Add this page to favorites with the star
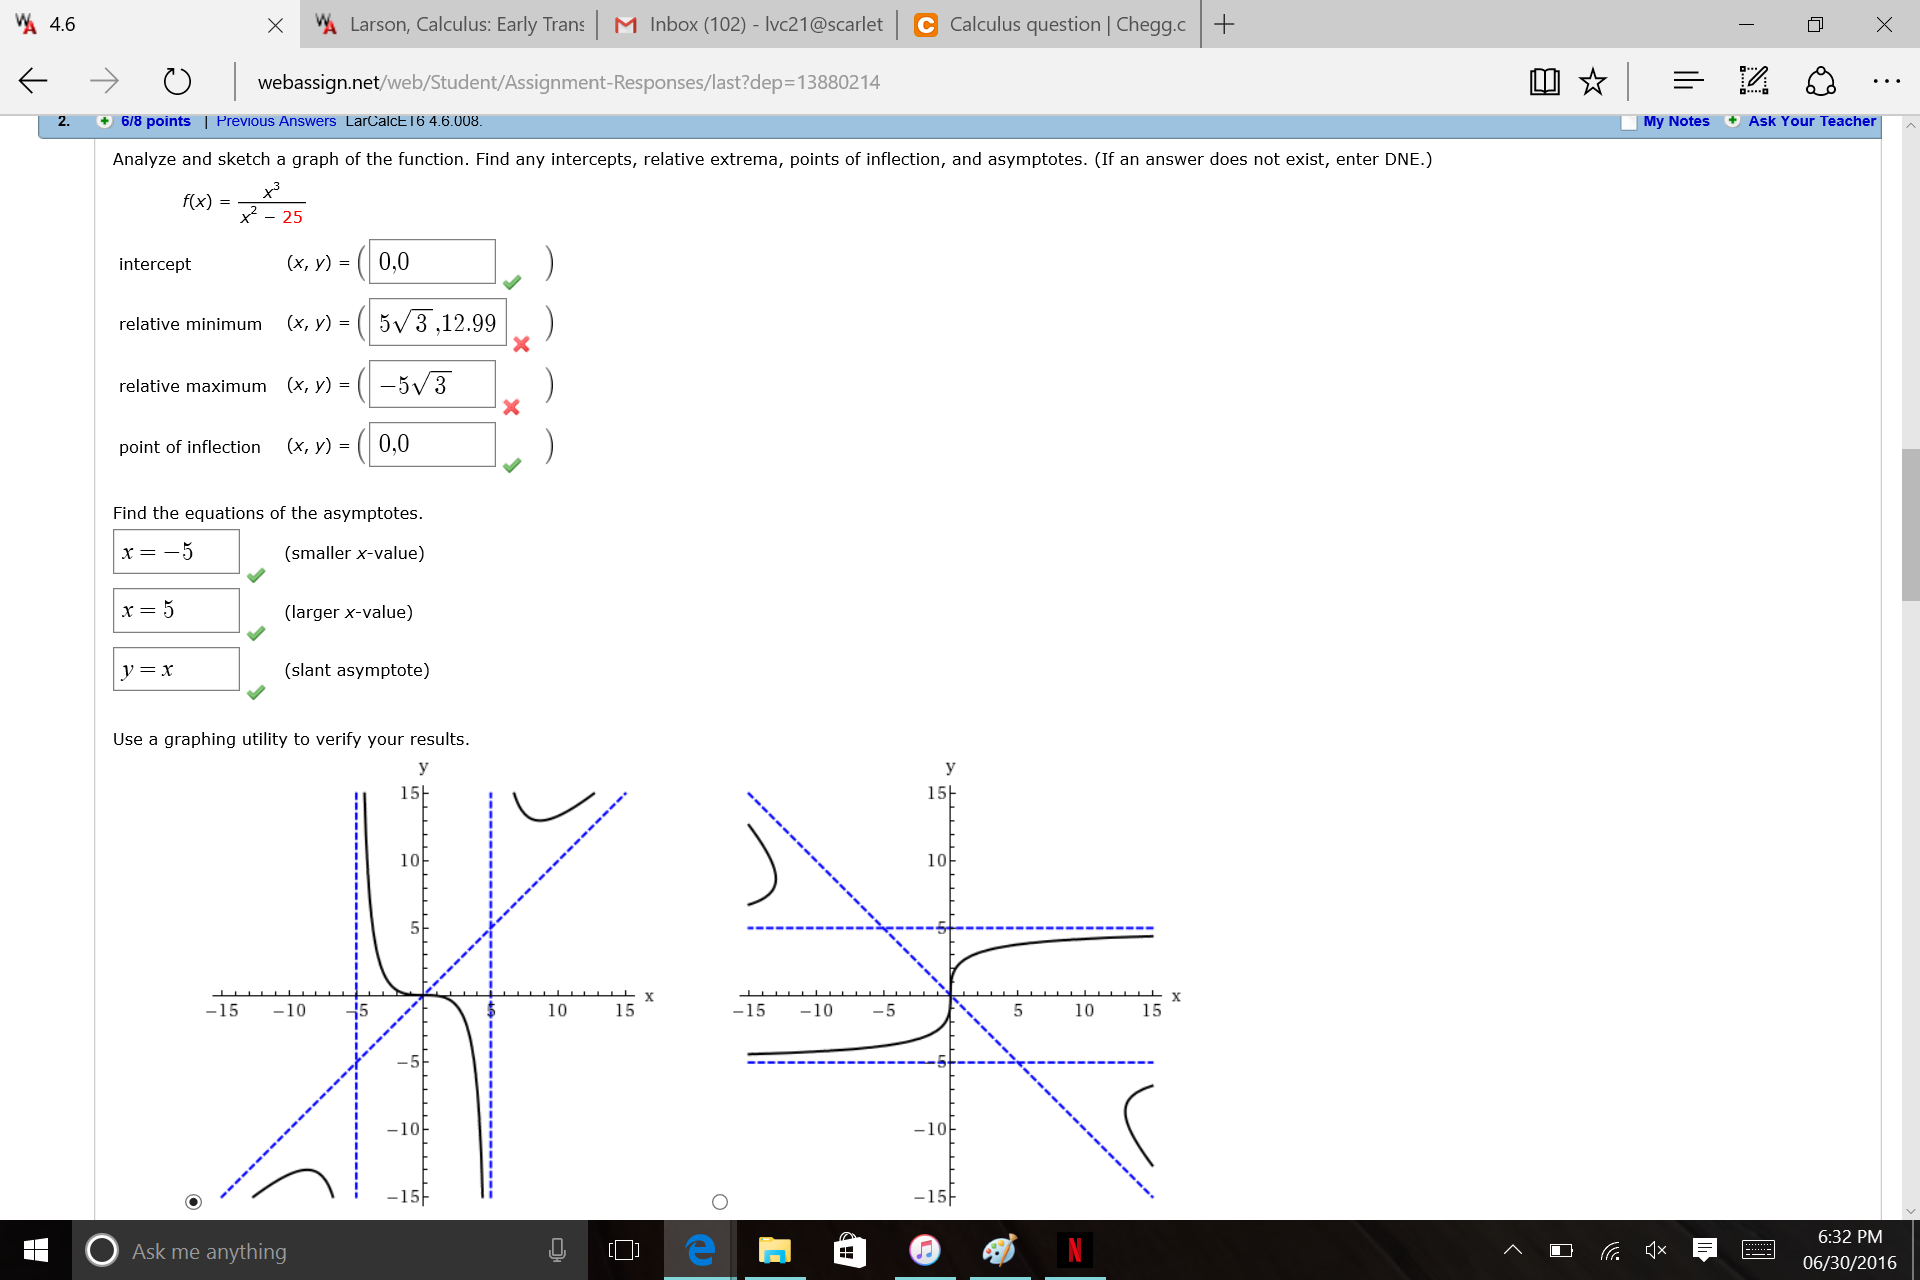 coord(1593,81)
